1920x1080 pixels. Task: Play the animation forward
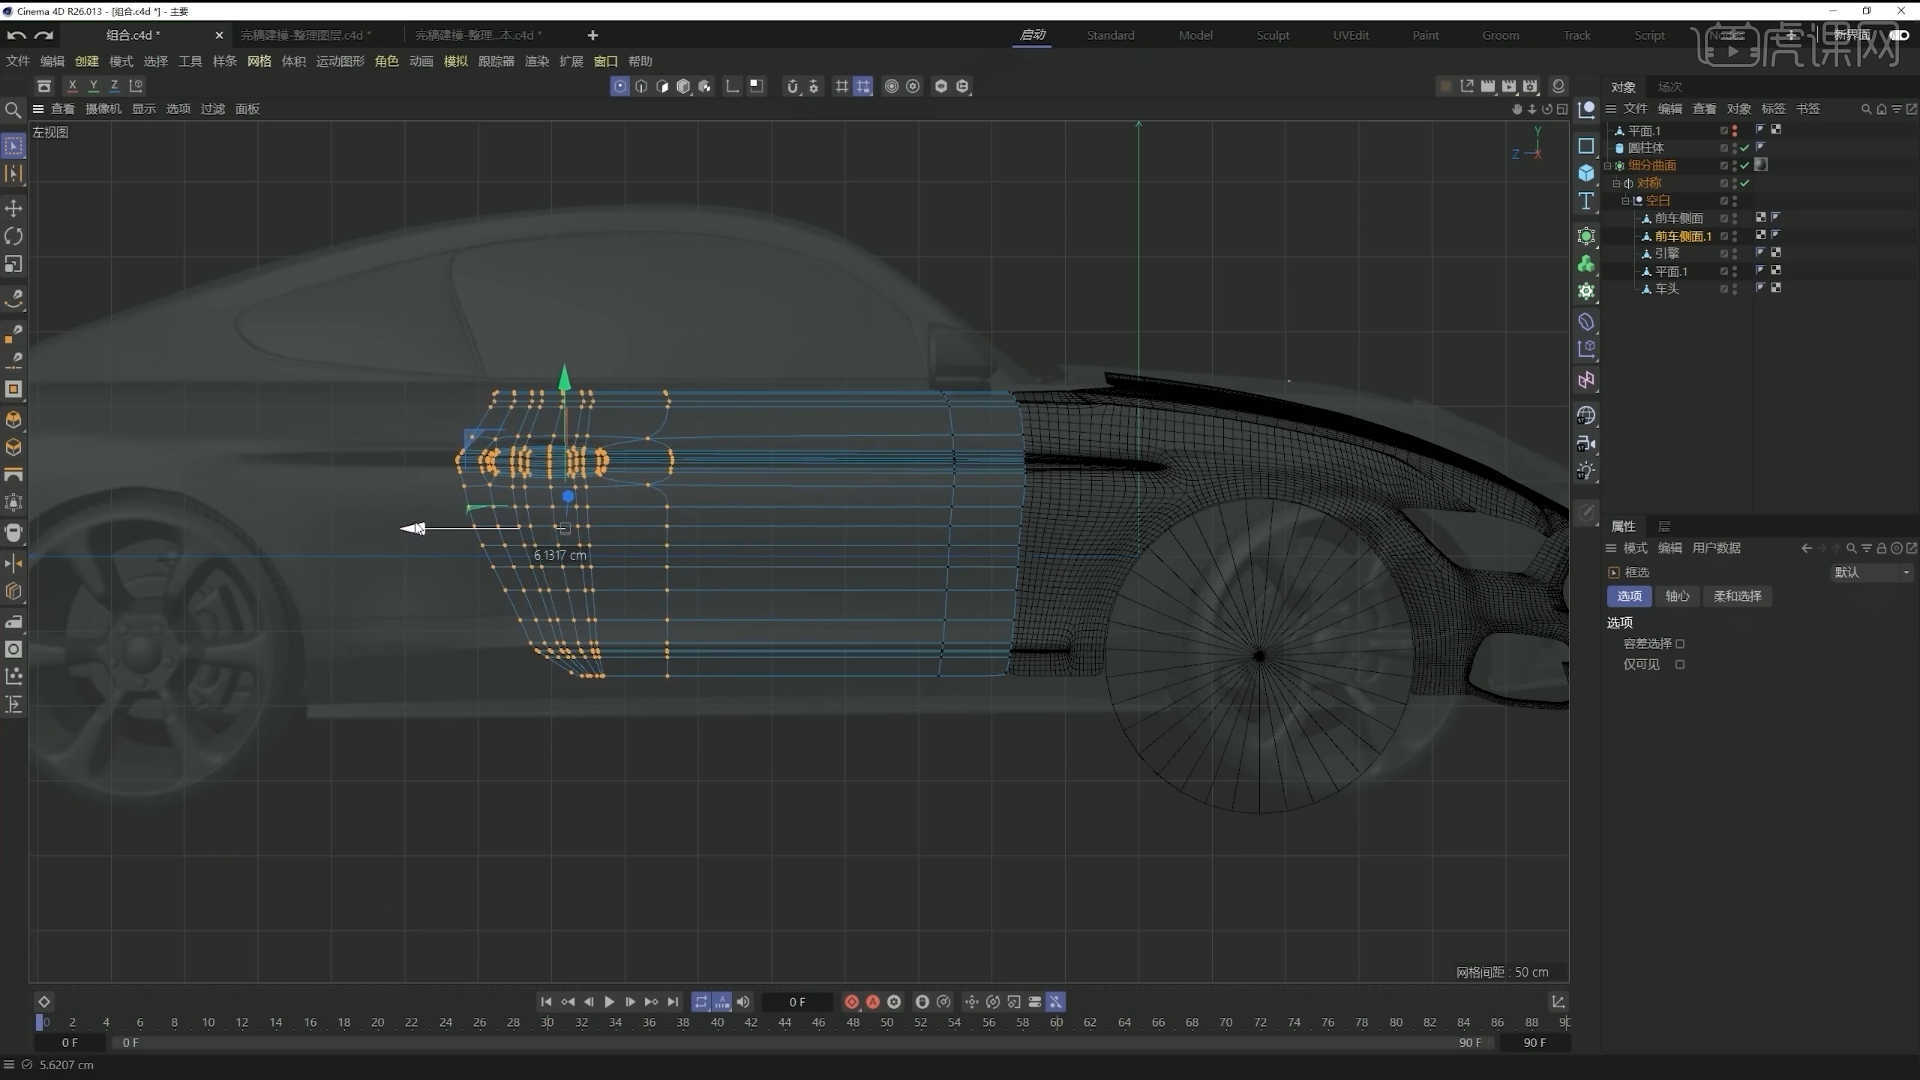pos(609,1001)
